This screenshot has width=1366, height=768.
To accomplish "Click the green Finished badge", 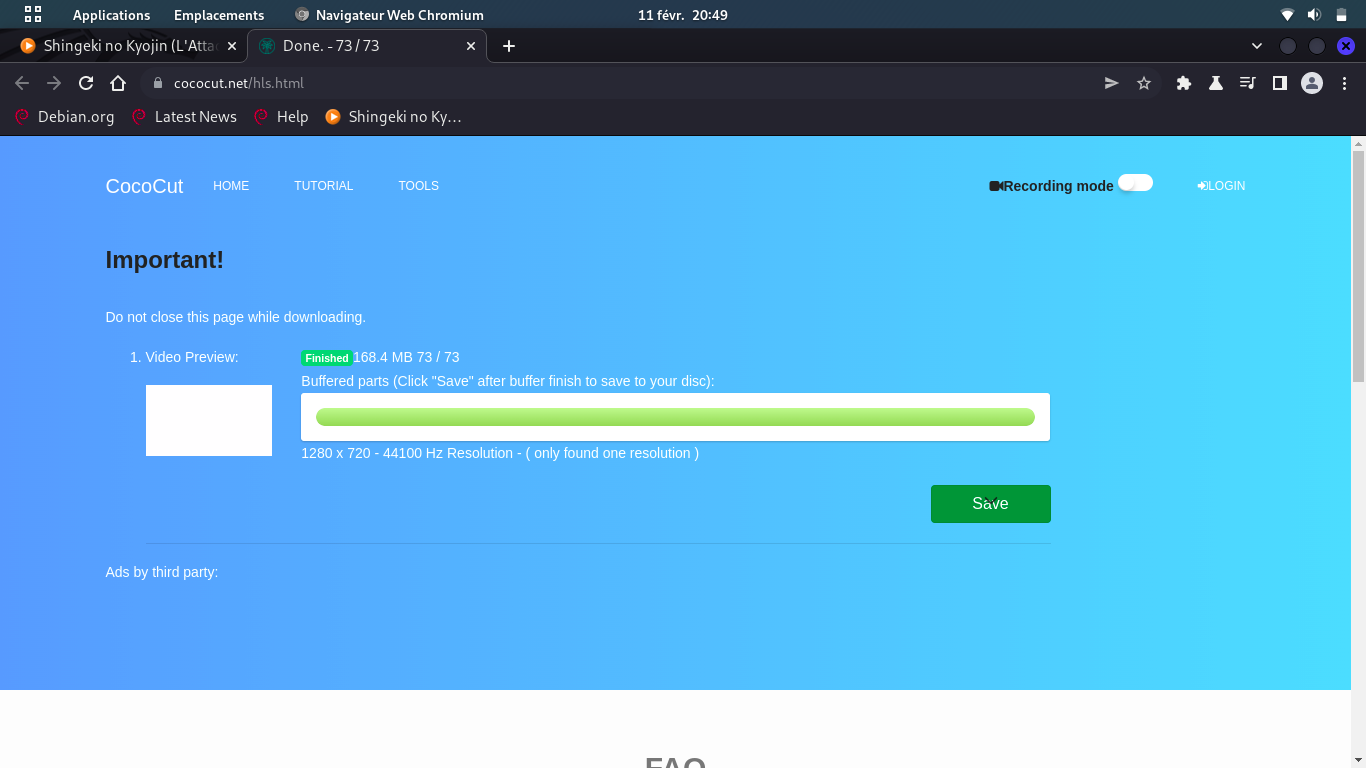I will pyautogui.click(x=327, y=358).
